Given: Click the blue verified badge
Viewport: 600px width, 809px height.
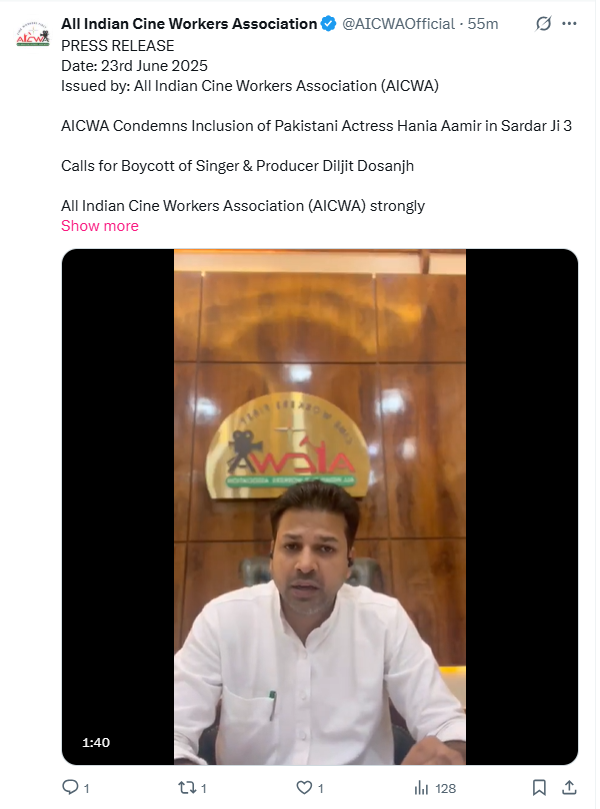Looking at the screenshot, I should [x=328, y=24].
